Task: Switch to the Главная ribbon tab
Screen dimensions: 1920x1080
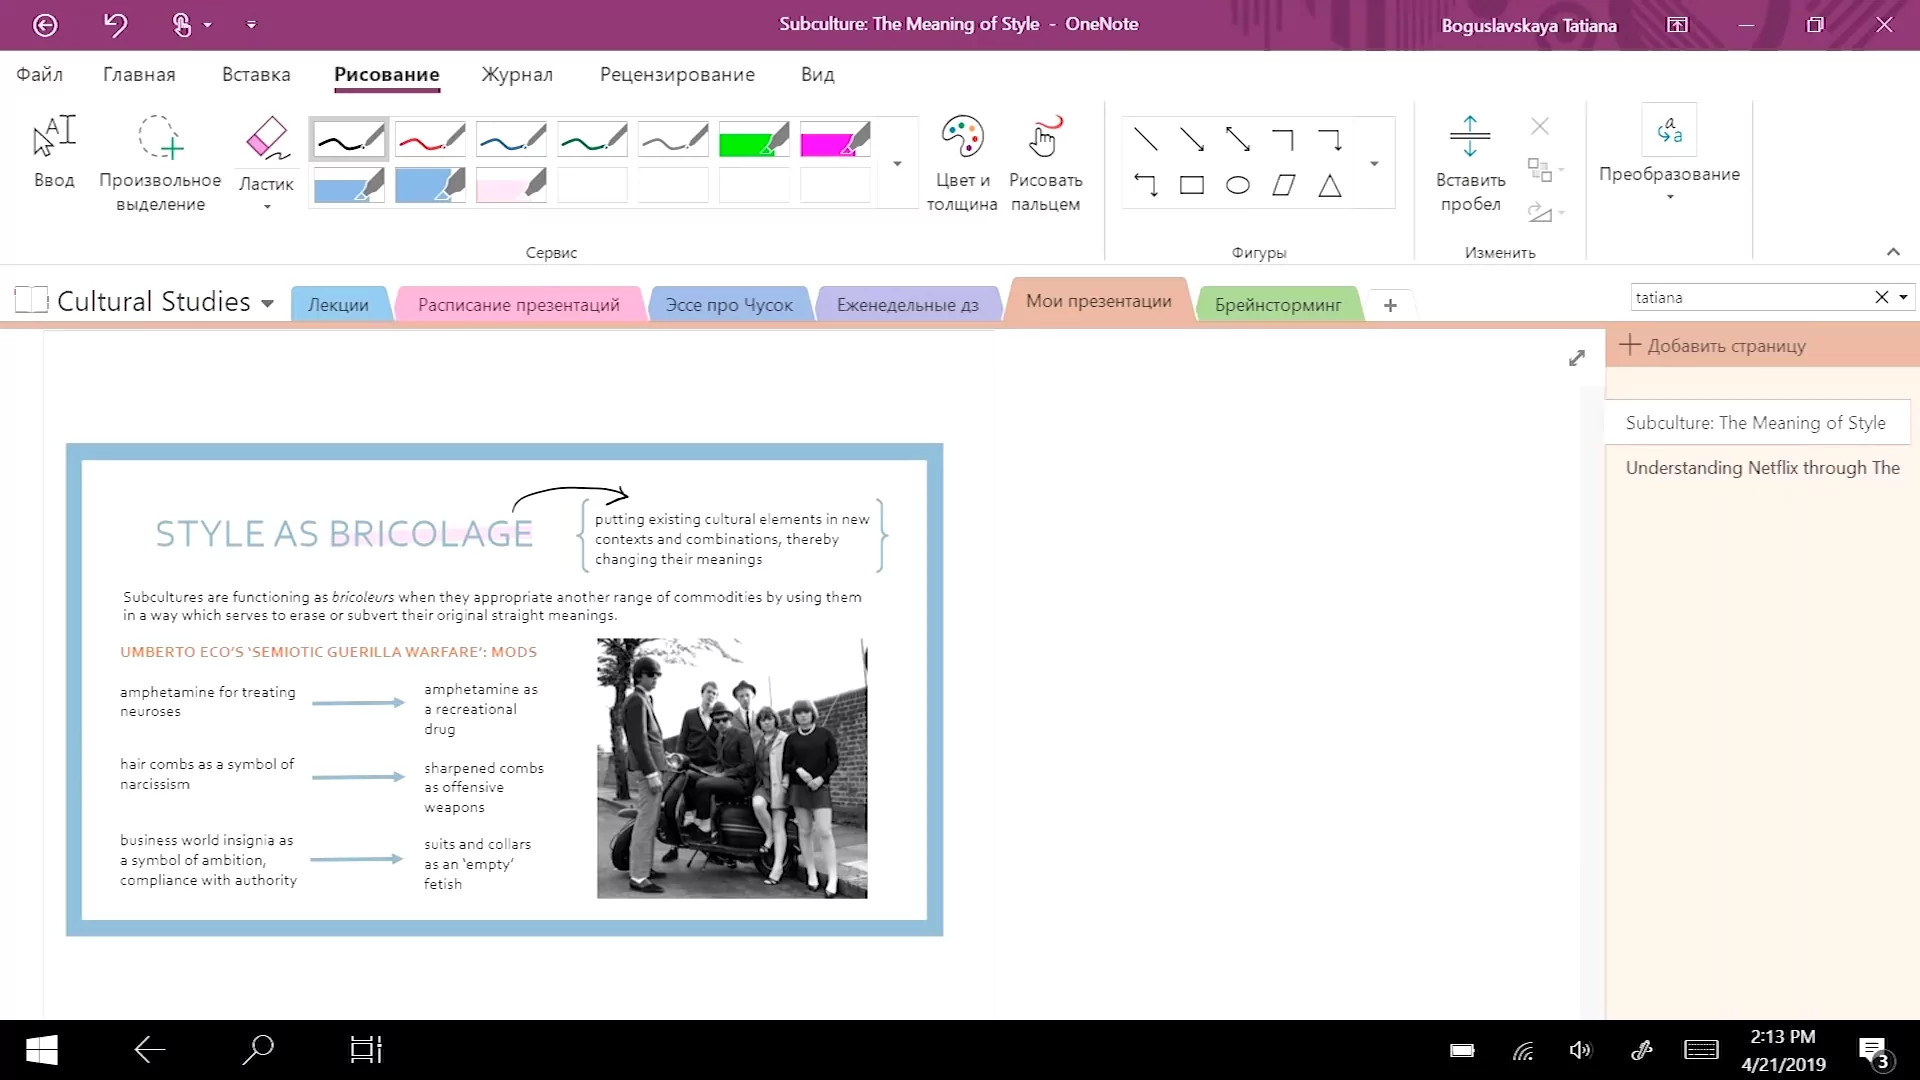Action: 139,75
